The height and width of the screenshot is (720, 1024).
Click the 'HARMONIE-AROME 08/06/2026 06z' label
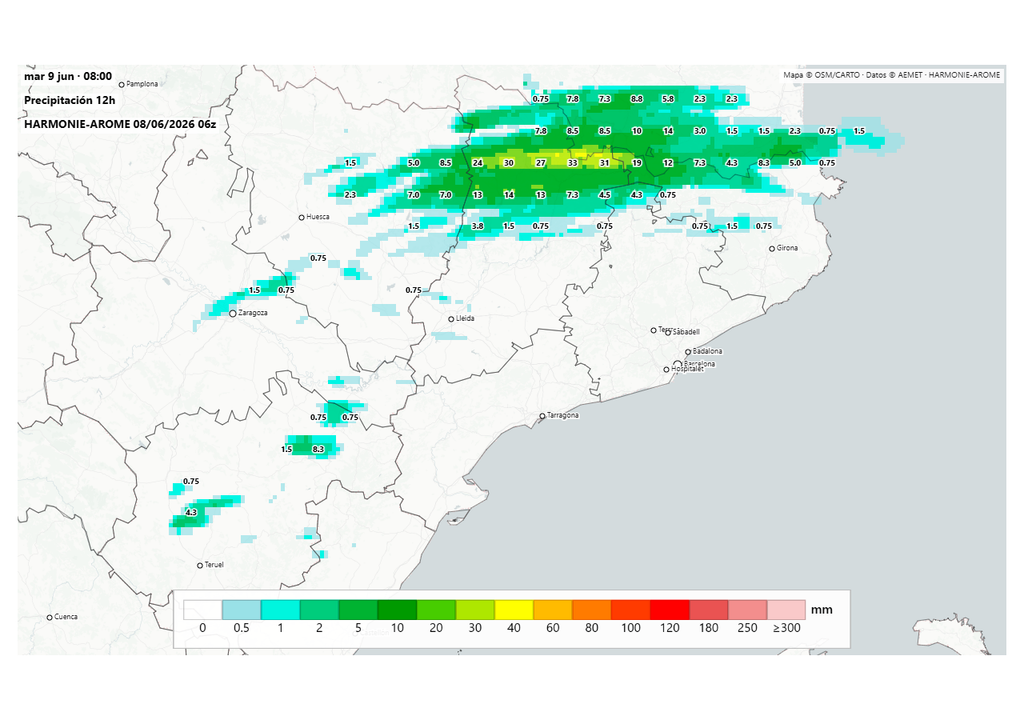tap(120, 124)
